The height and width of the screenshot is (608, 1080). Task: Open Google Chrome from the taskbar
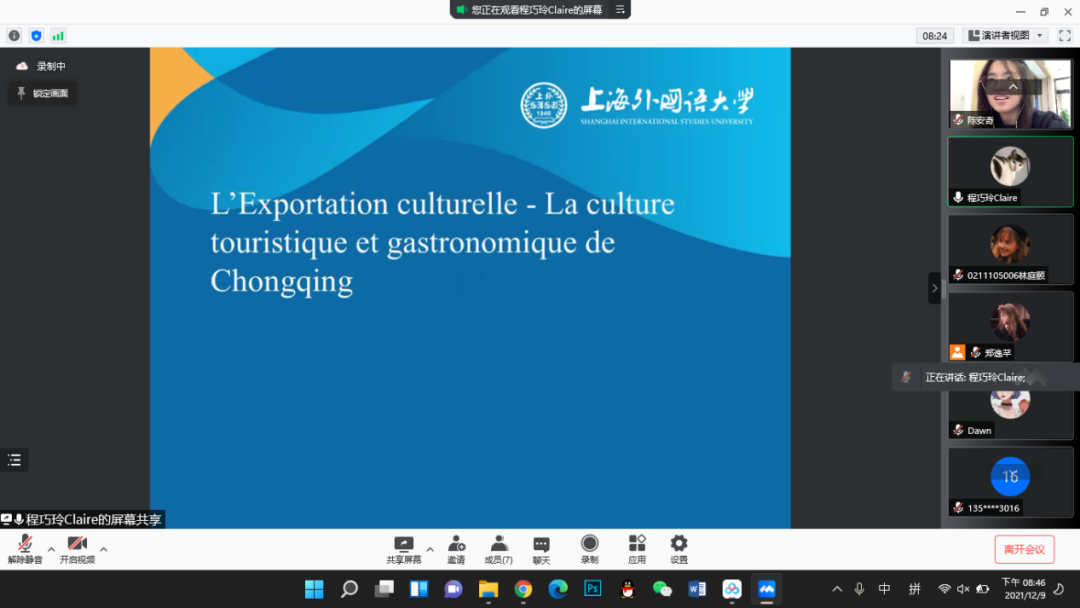click(x=523, y=589)
